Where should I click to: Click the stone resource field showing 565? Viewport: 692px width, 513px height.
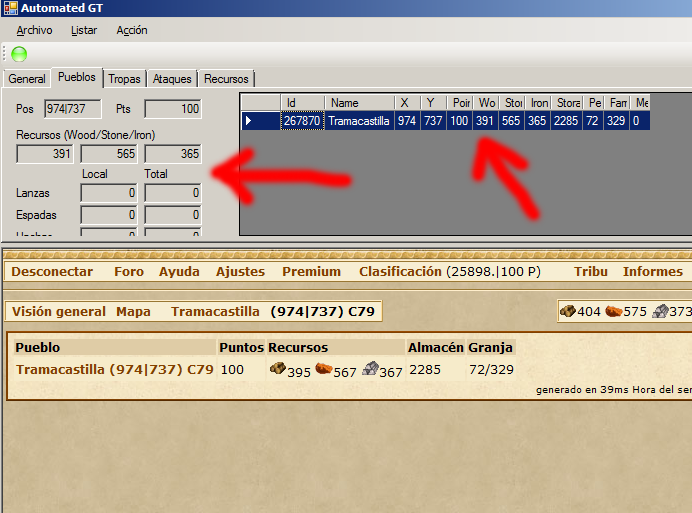point(109,154)
